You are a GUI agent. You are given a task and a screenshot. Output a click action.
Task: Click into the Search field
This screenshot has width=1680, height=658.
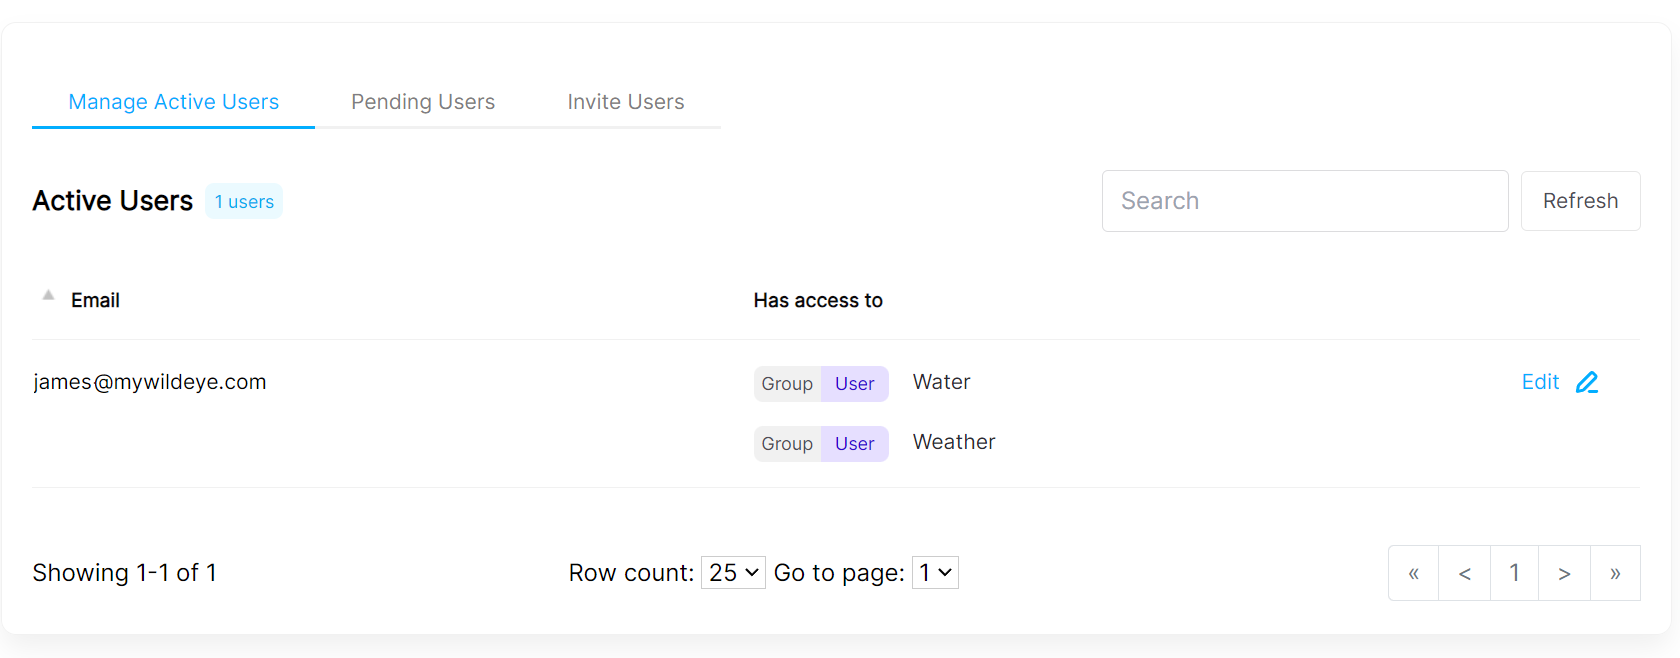tap(1304, 201)
